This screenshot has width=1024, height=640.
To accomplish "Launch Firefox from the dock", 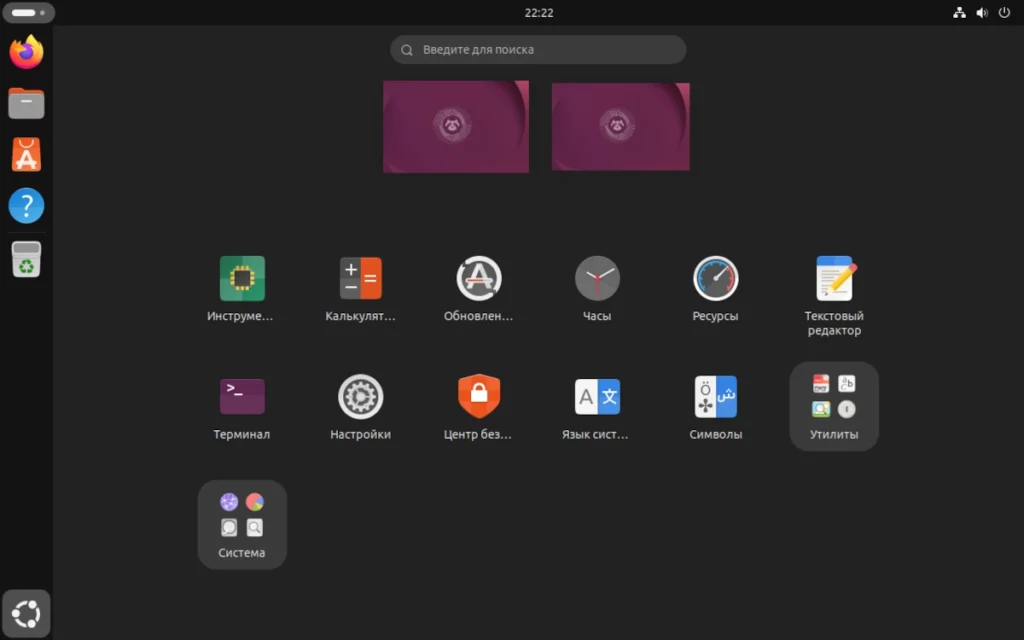I will point(26,52).
